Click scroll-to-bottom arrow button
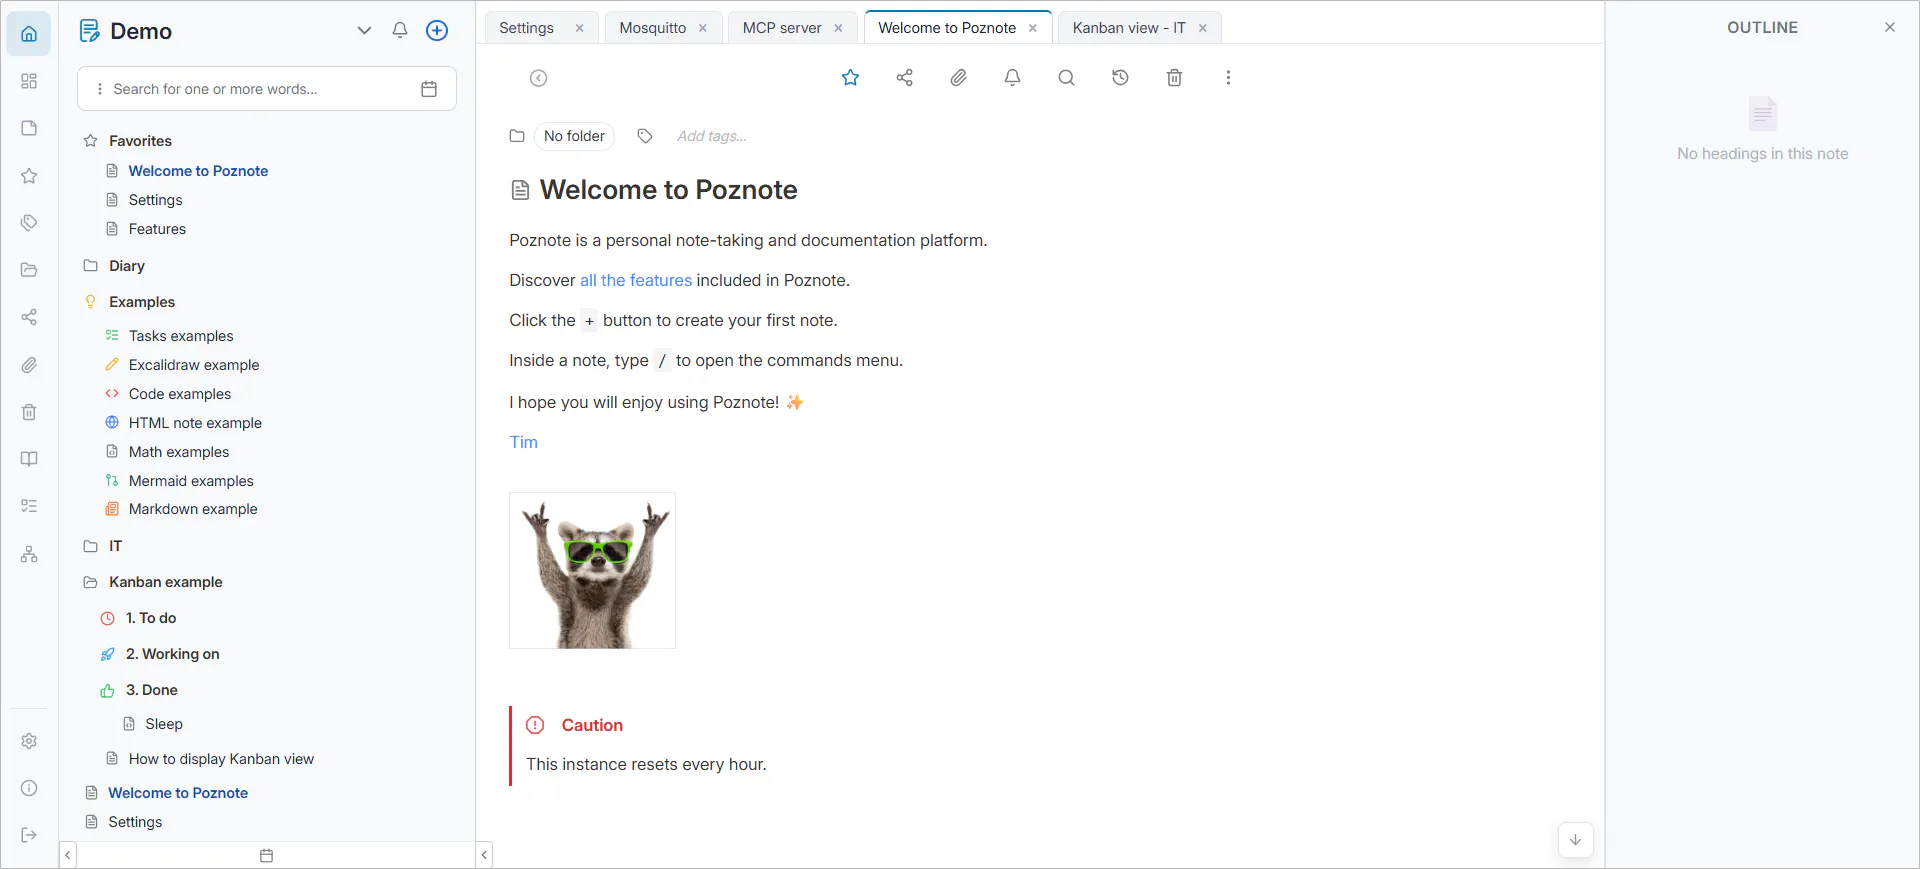Viewport: 1920px width, 869px height. tap(1575, 840)
